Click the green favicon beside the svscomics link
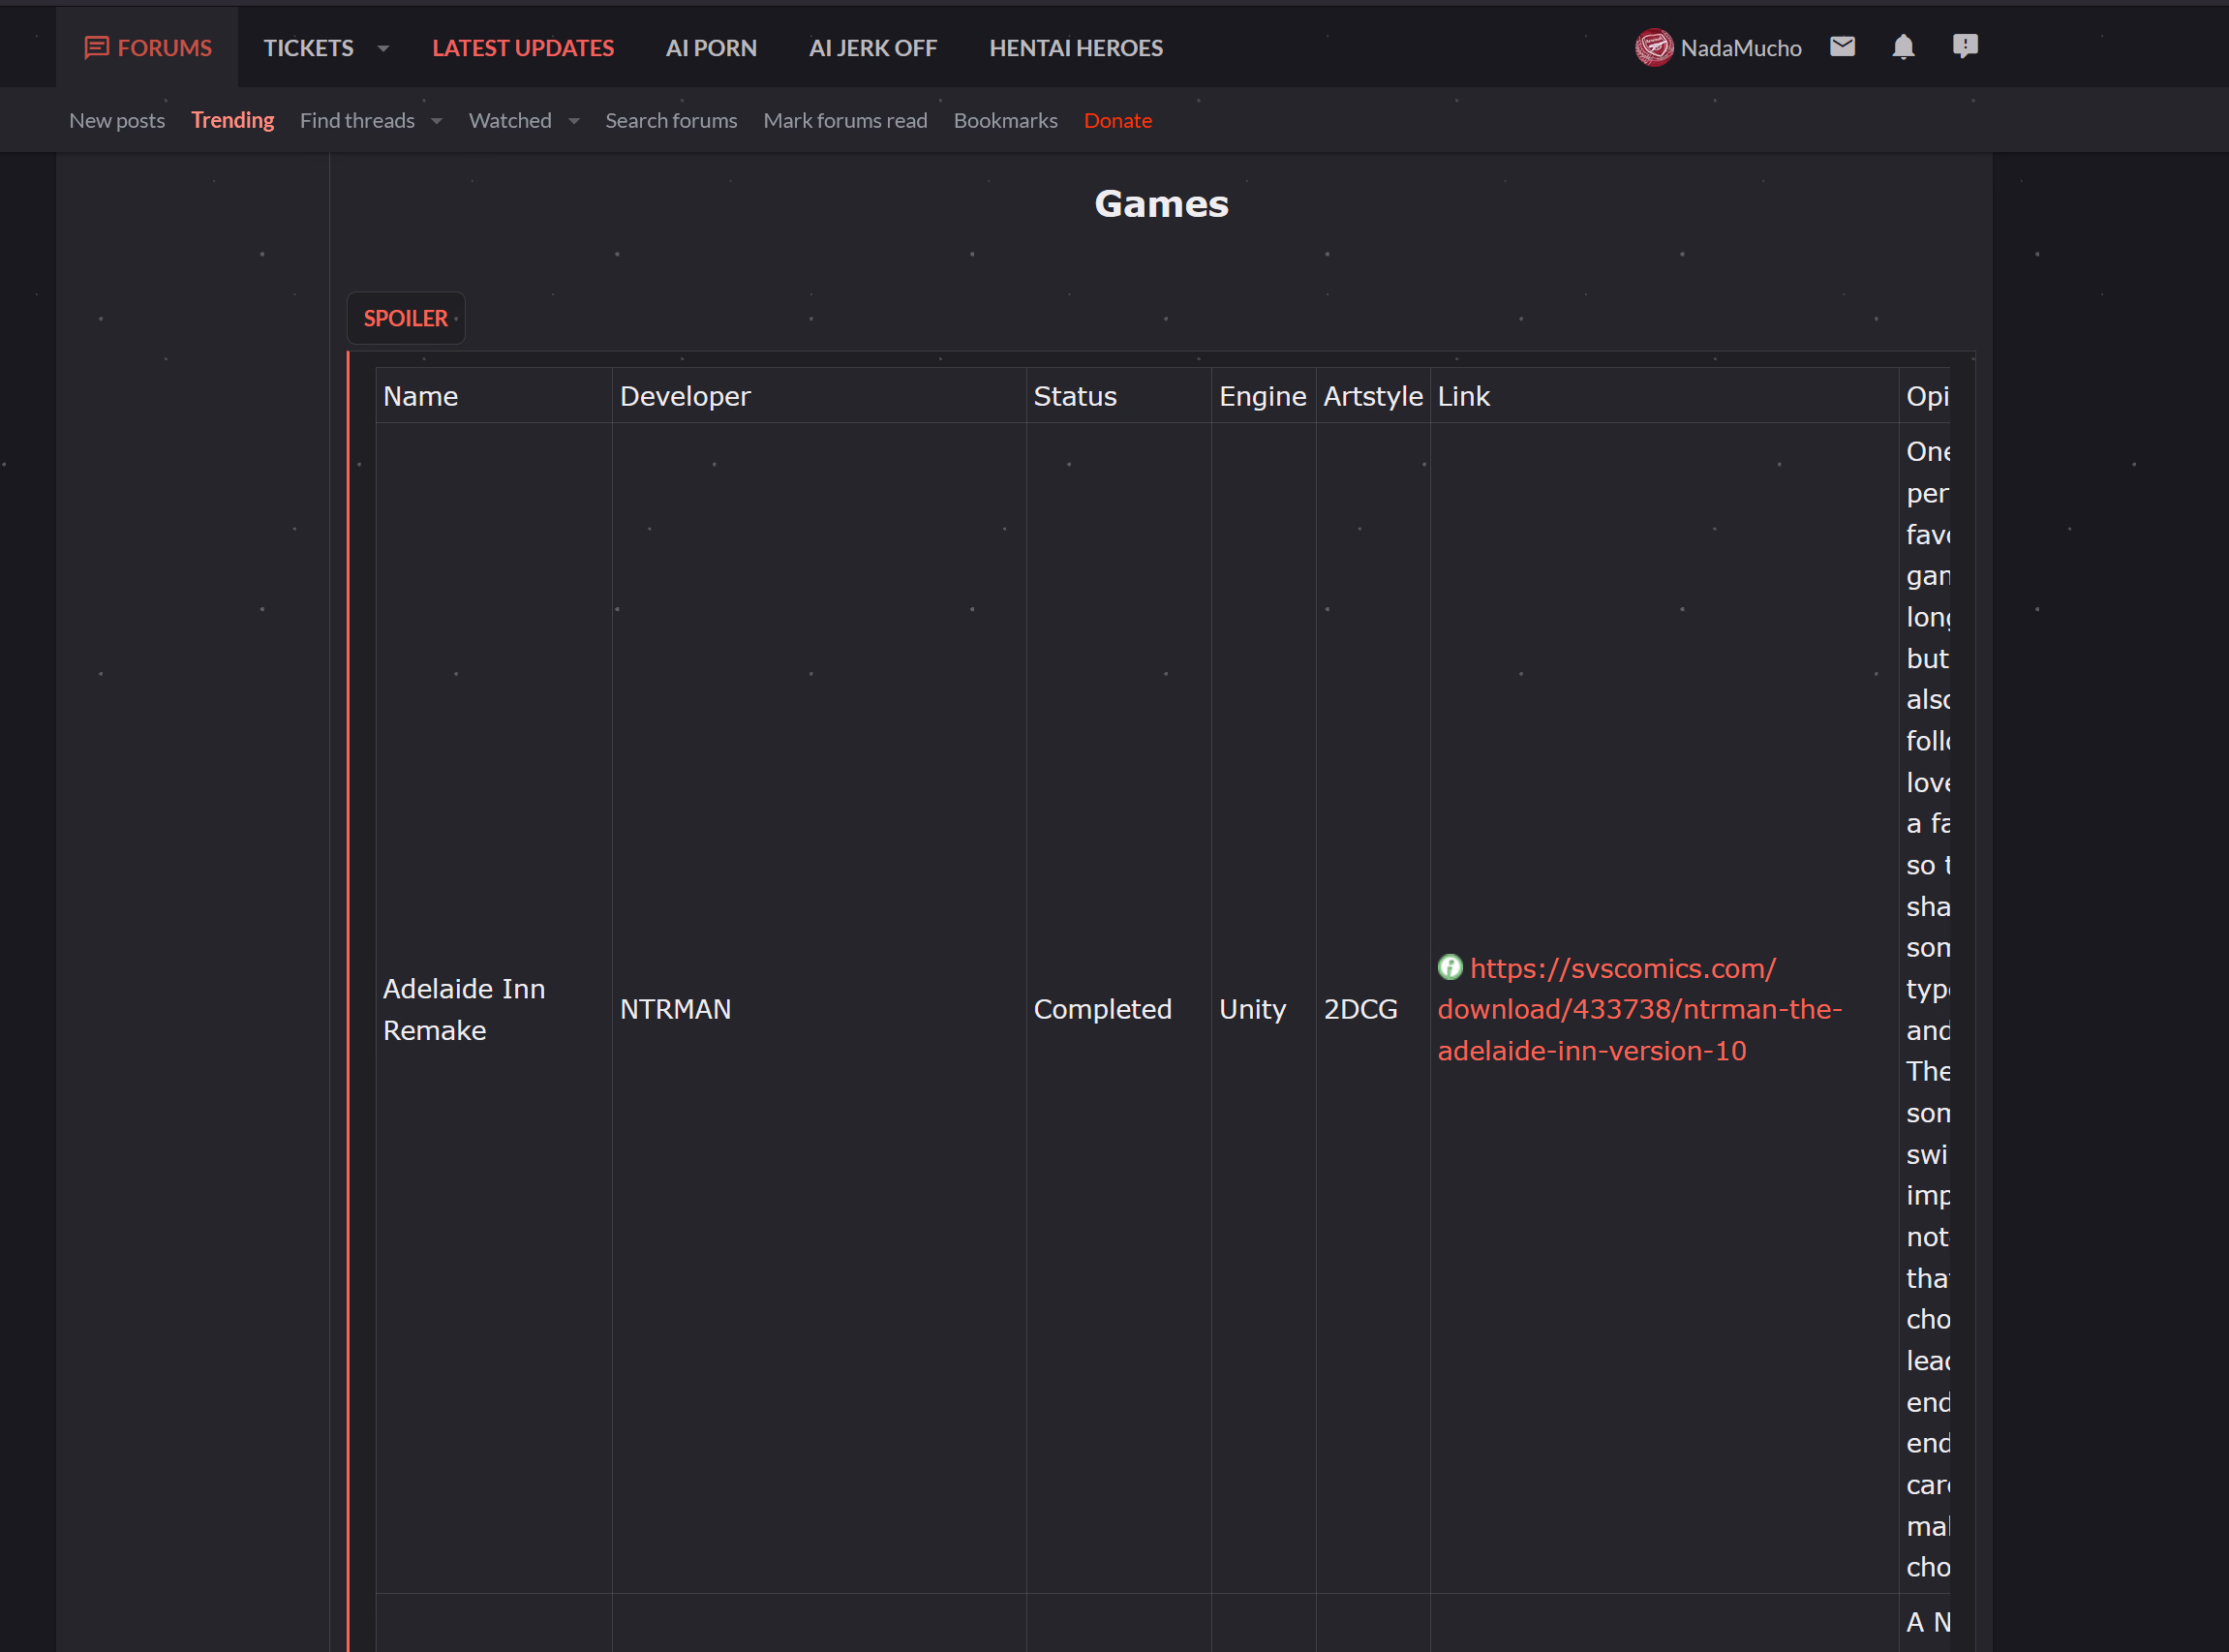Image resolution: width=2229 pixels, height=1652 pixels. [1449, 967]
